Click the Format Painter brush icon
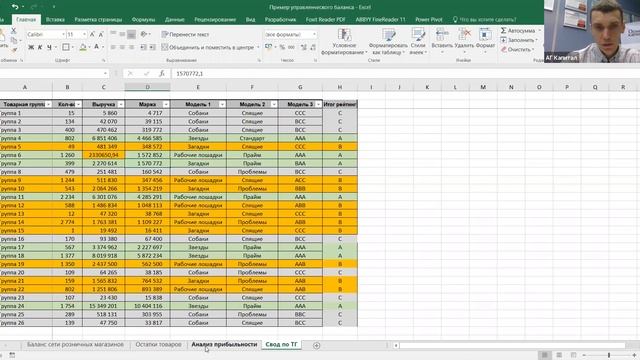This screenshot has width=640, height=360. [14, 49]
